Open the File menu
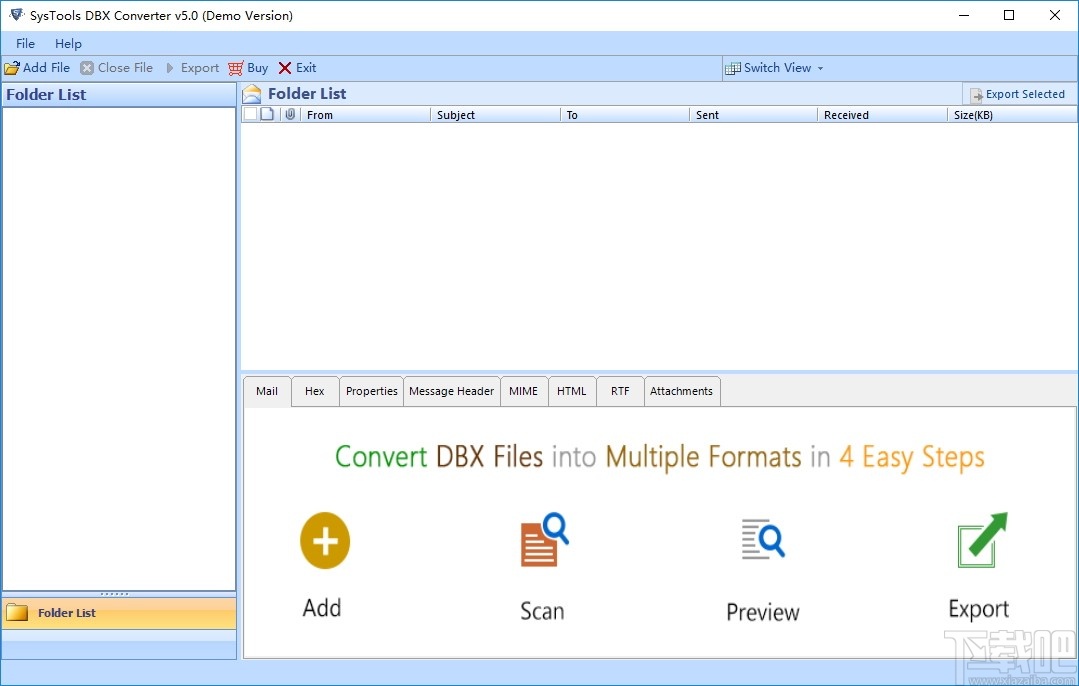 [24, 43]
